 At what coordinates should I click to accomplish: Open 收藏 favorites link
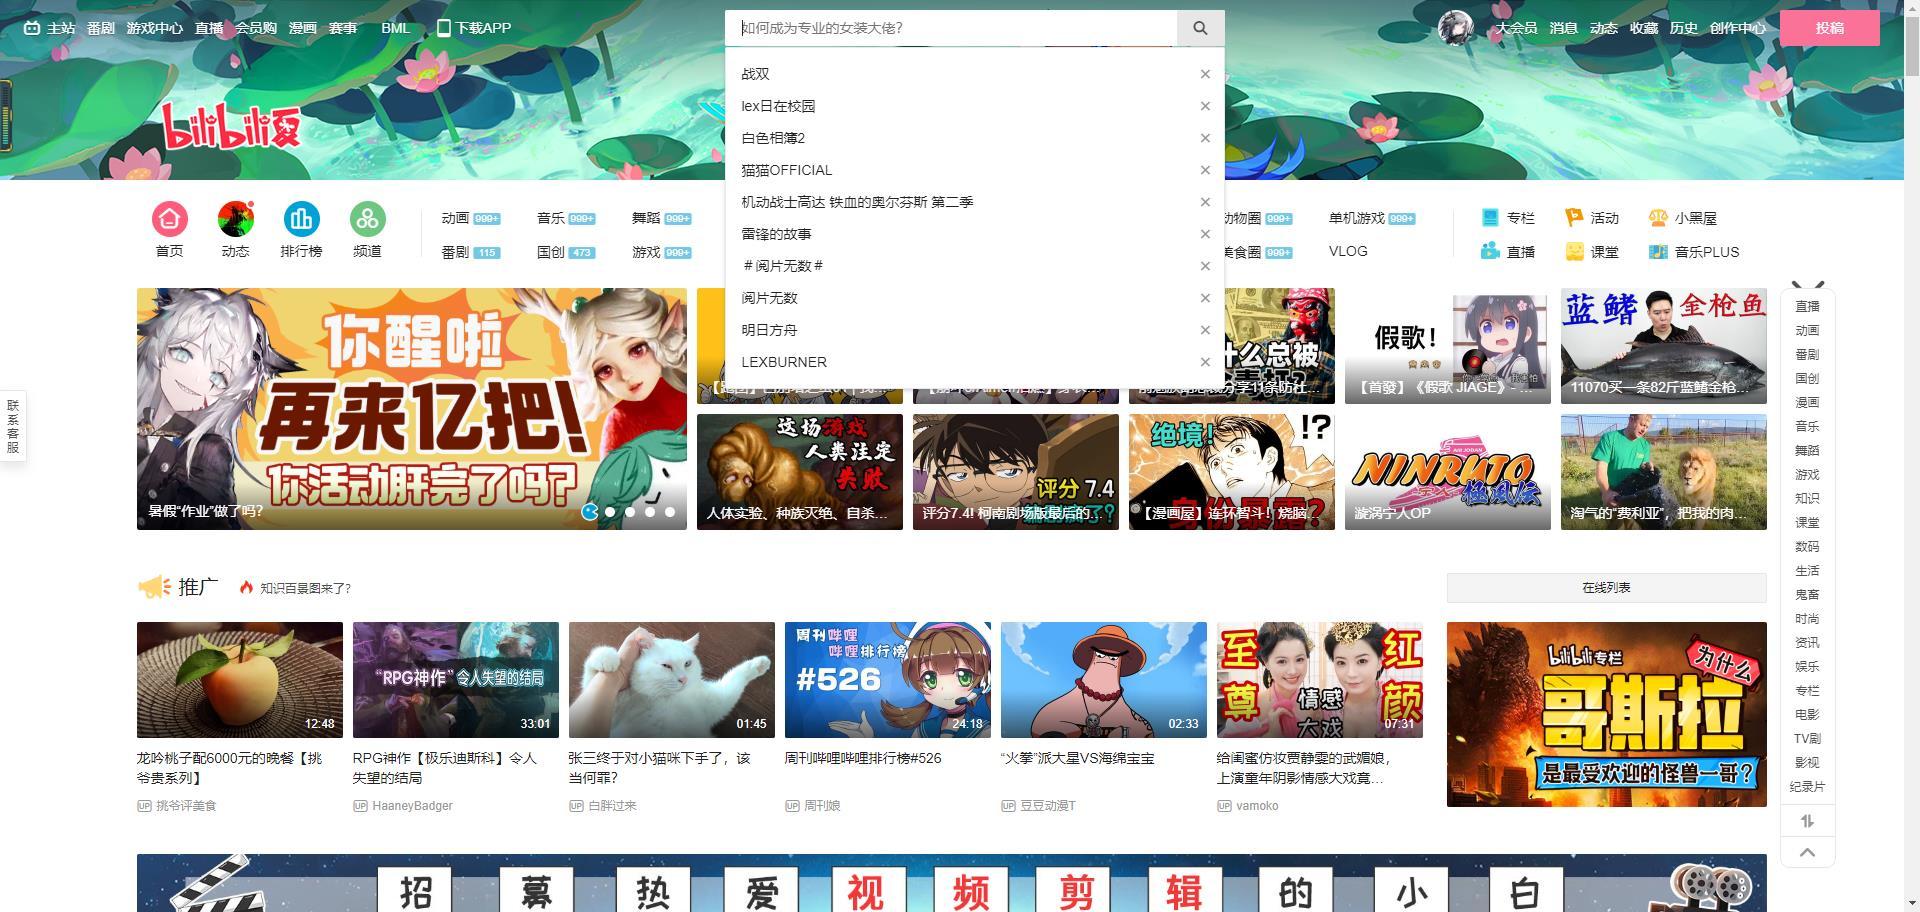pyautogui.click(x=1644, y=28)
